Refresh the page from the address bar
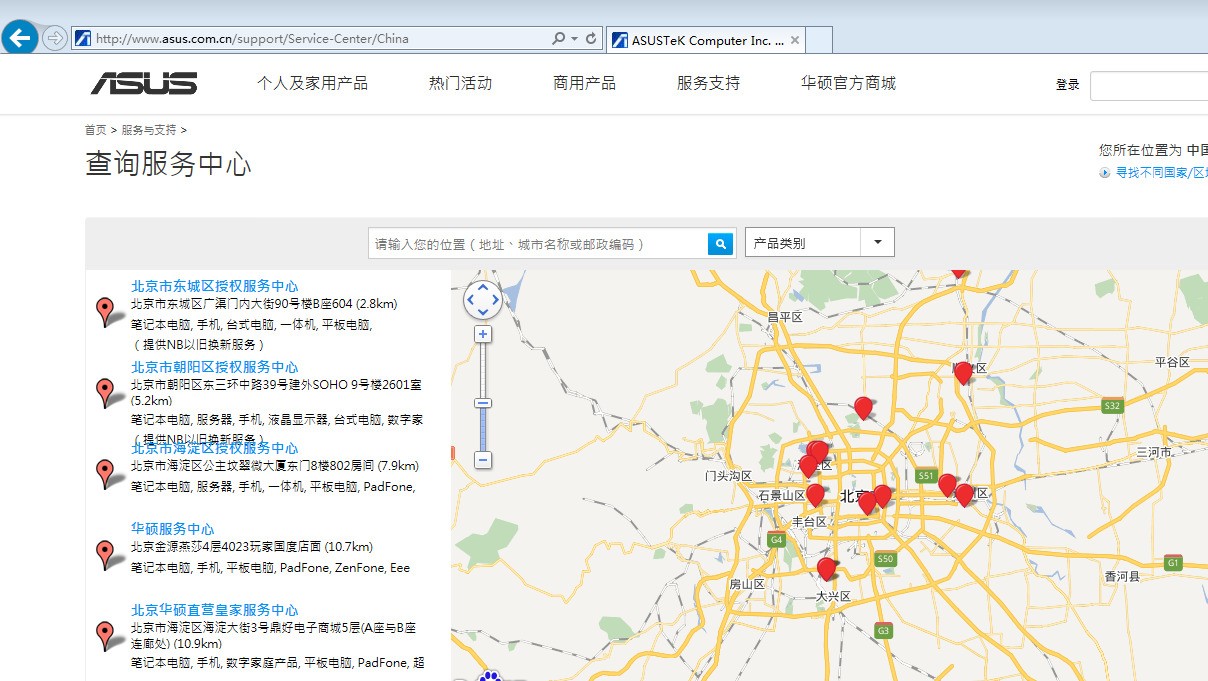The image size is (1208, 681). click(x=591, y=39)
